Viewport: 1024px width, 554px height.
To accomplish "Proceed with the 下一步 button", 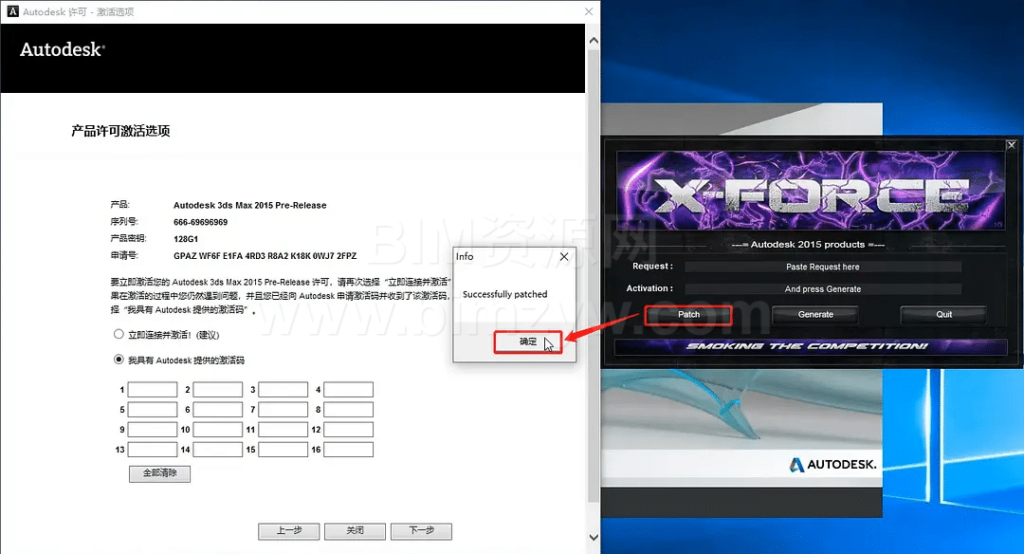I will pos(421,531).
